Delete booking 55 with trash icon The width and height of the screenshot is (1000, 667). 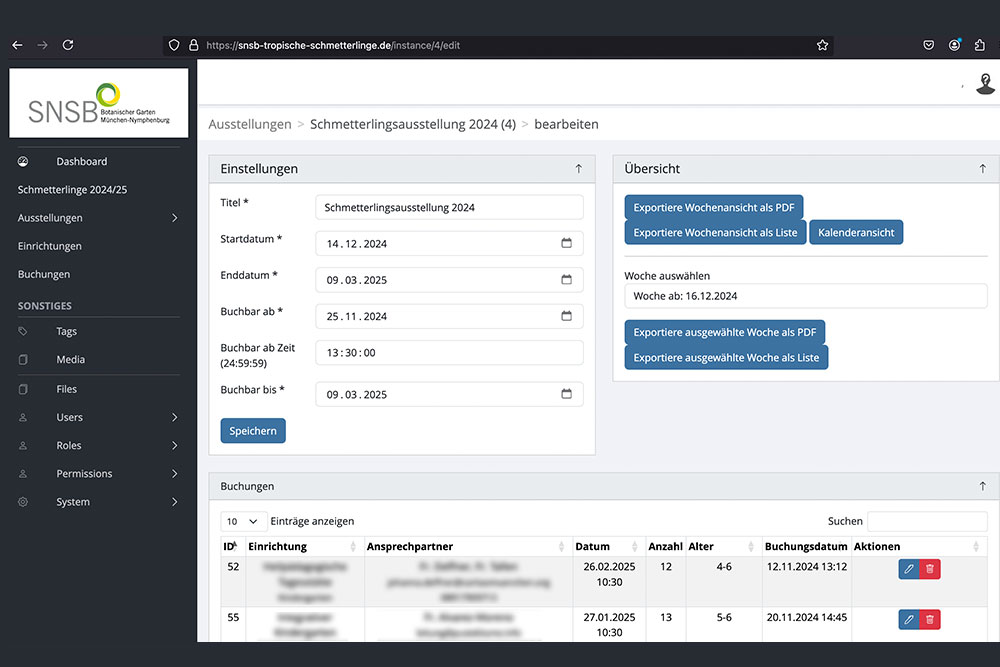coord(930,620)
